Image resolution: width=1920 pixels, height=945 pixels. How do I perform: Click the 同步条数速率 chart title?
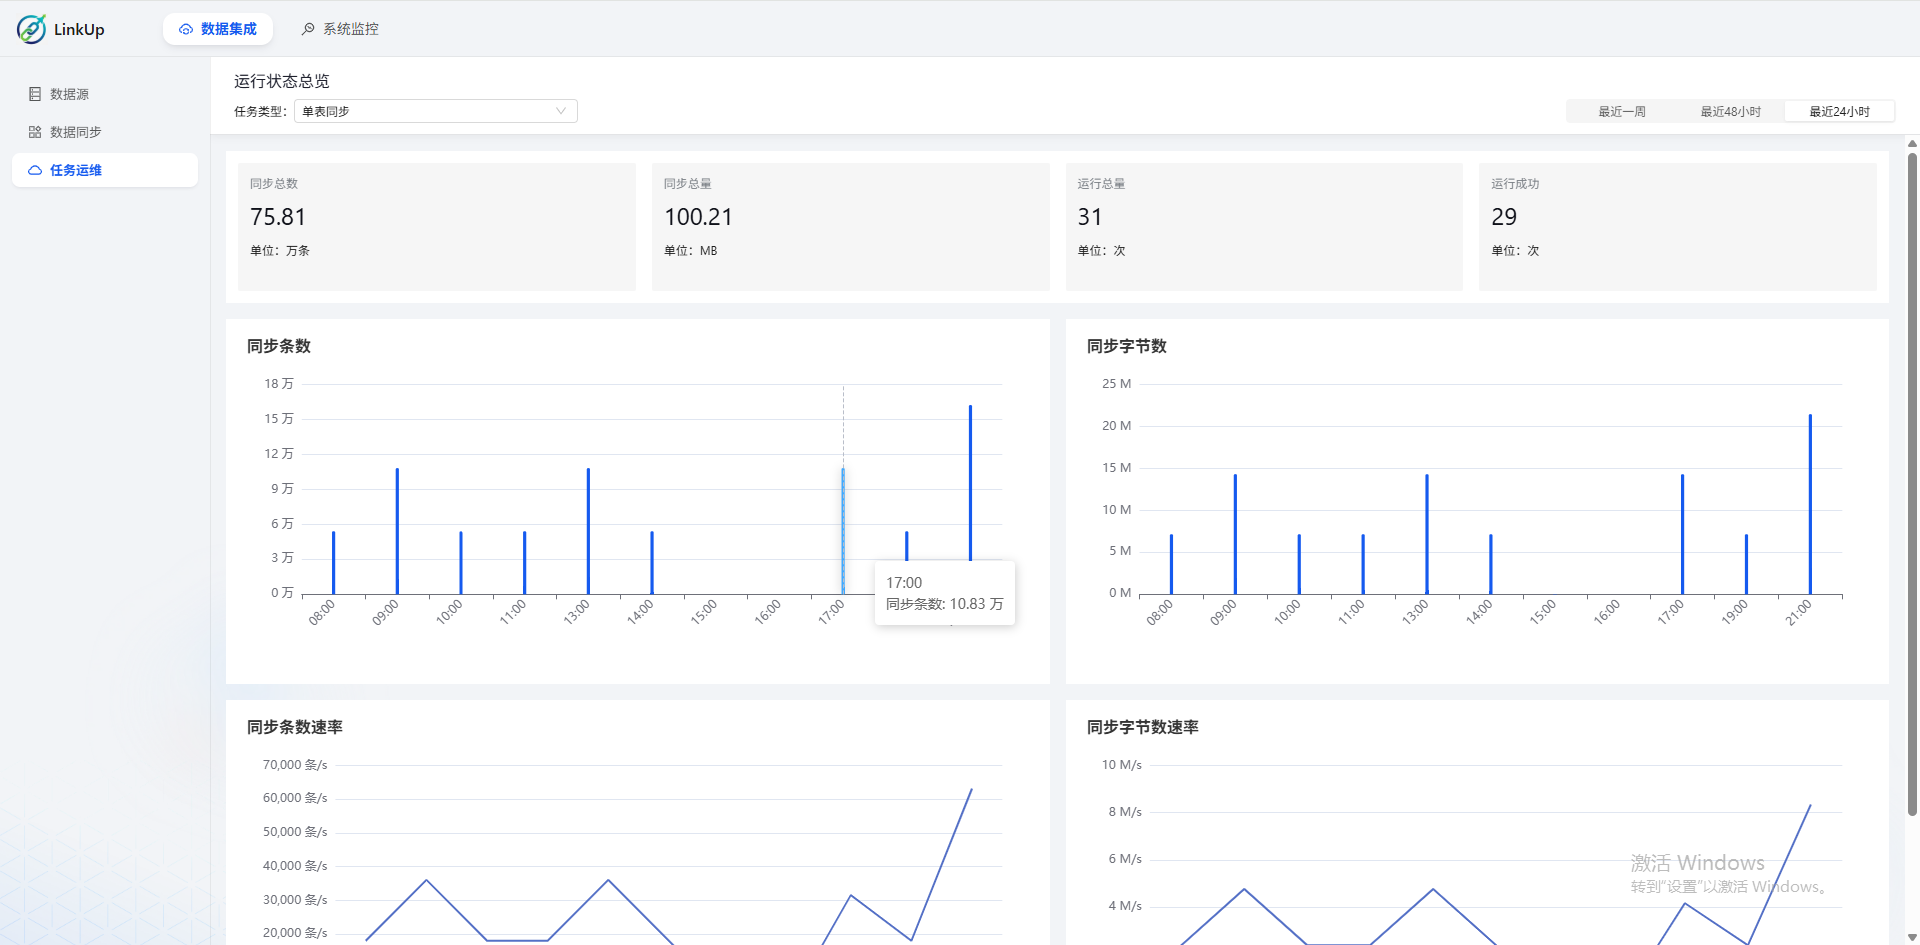pyautogui.click(x=295, y=727)
